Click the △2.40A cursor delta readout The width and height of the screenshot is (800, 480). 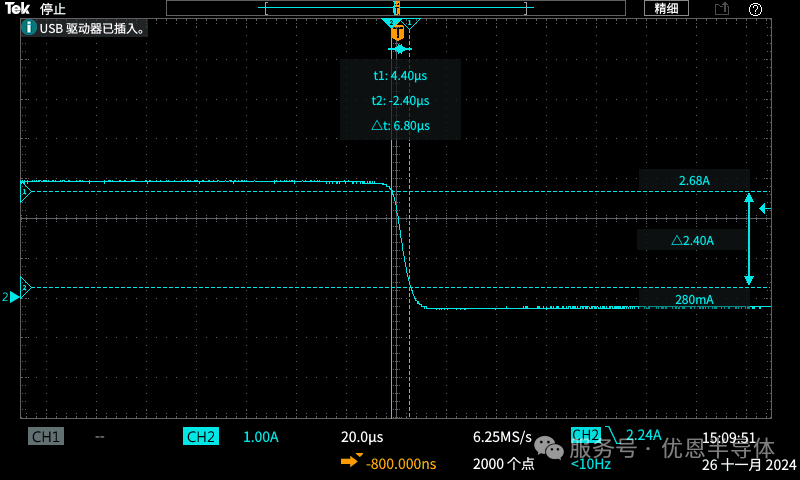[690, 240]
